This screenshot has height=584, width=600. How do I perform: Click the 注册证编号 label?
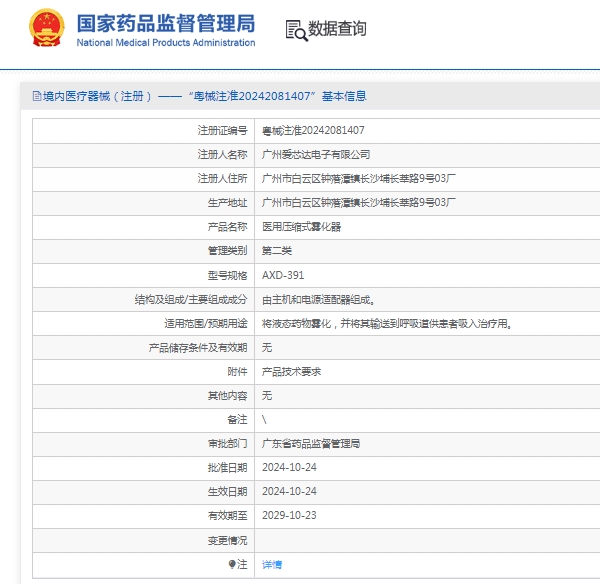tap(222, 131)
